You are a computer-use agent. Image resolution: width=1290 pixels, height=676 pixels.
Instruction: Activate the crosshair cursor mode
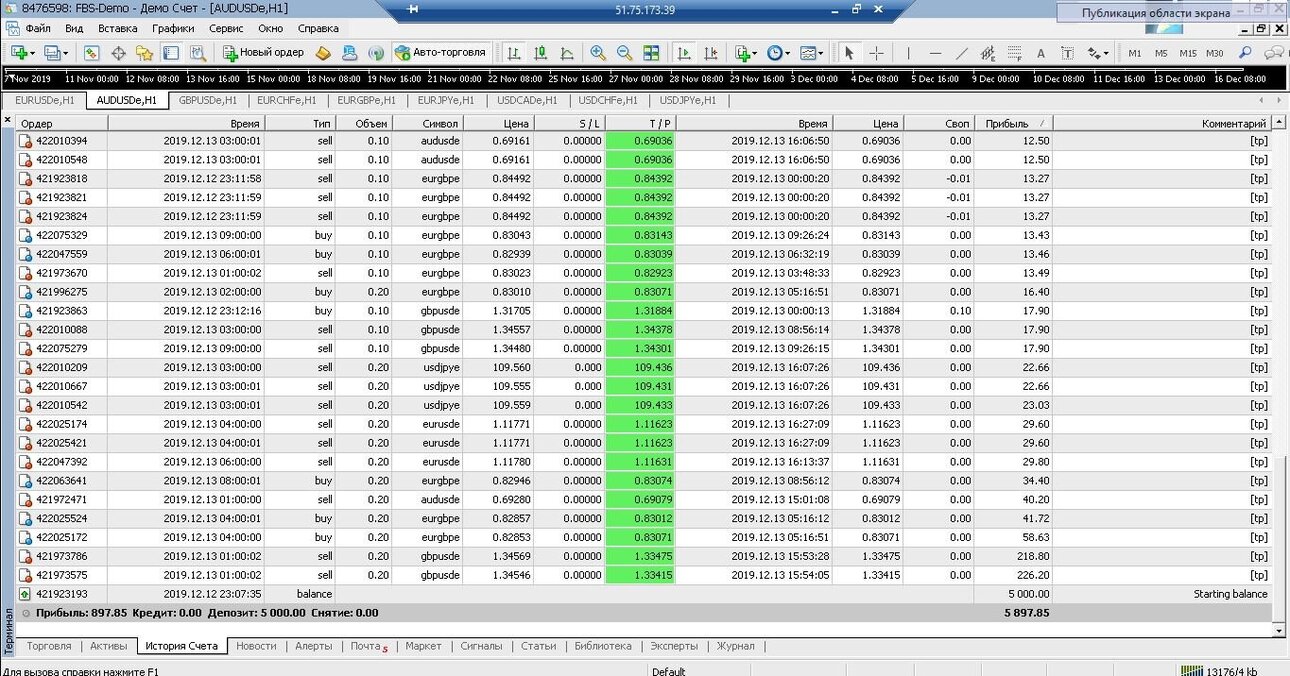coord(876,53)
